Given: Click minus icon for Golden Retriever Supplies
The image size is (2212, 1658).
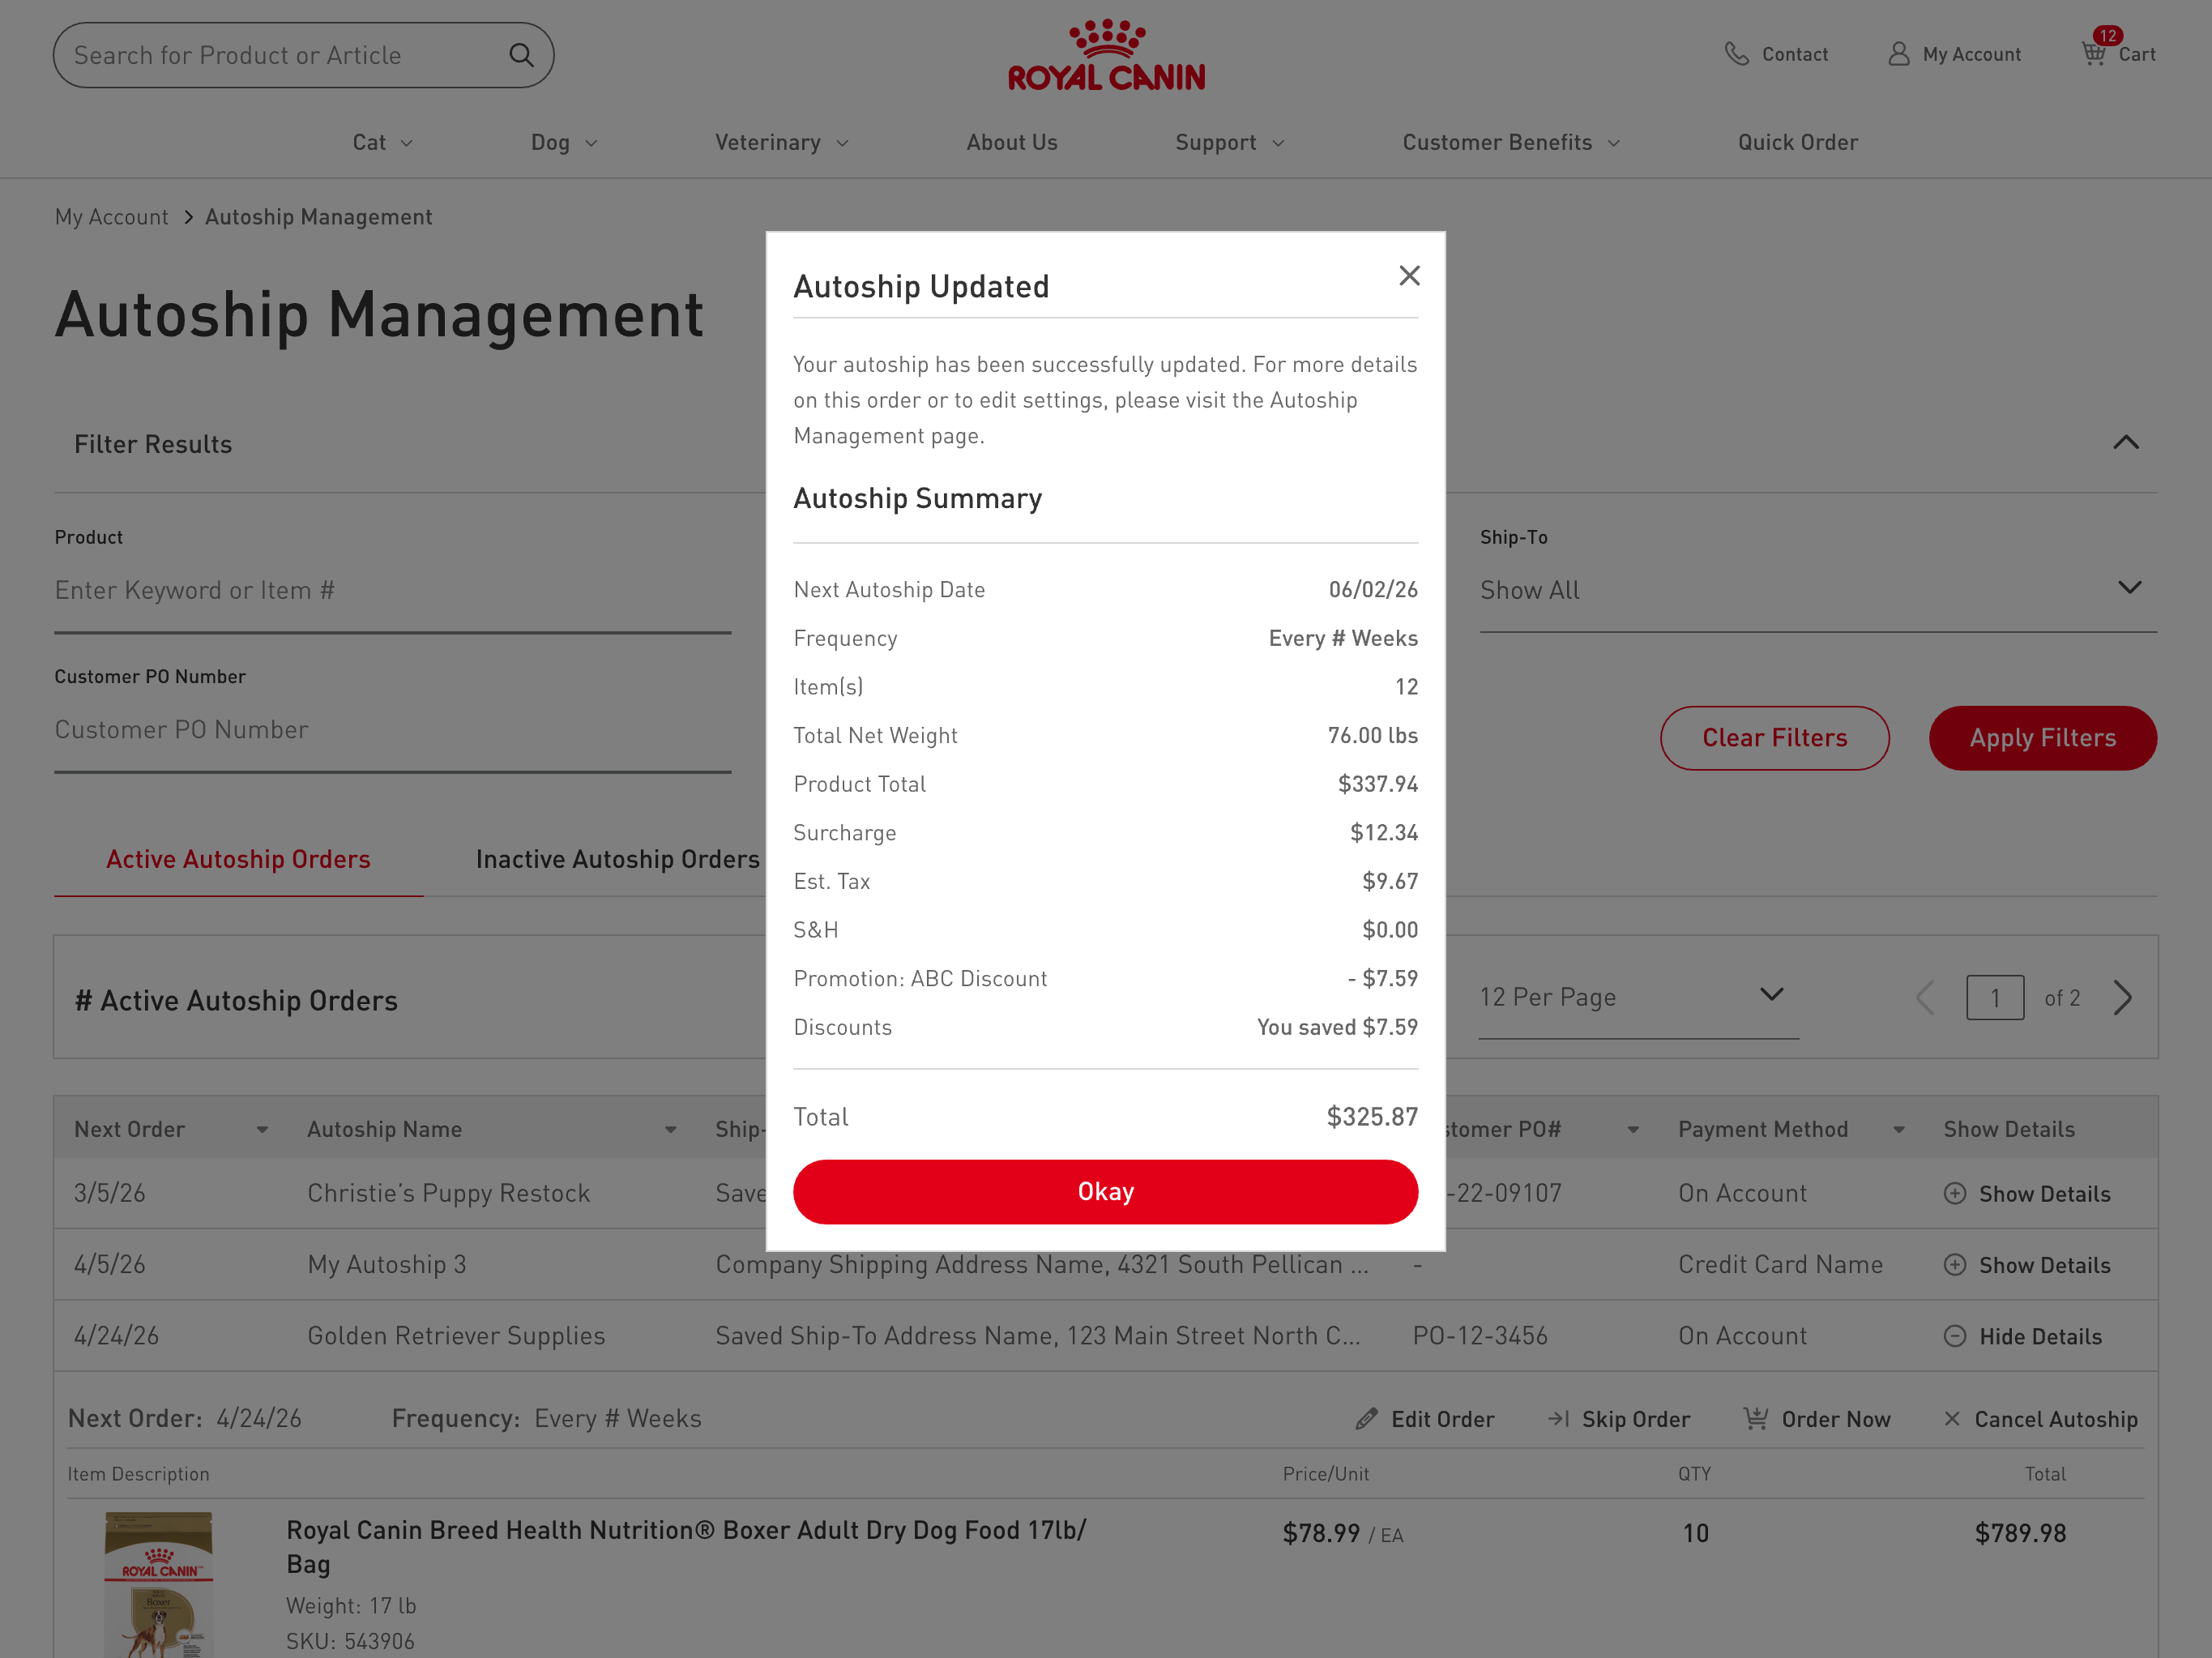Looking at the screenshot, I should [x=1954, y=1336].
